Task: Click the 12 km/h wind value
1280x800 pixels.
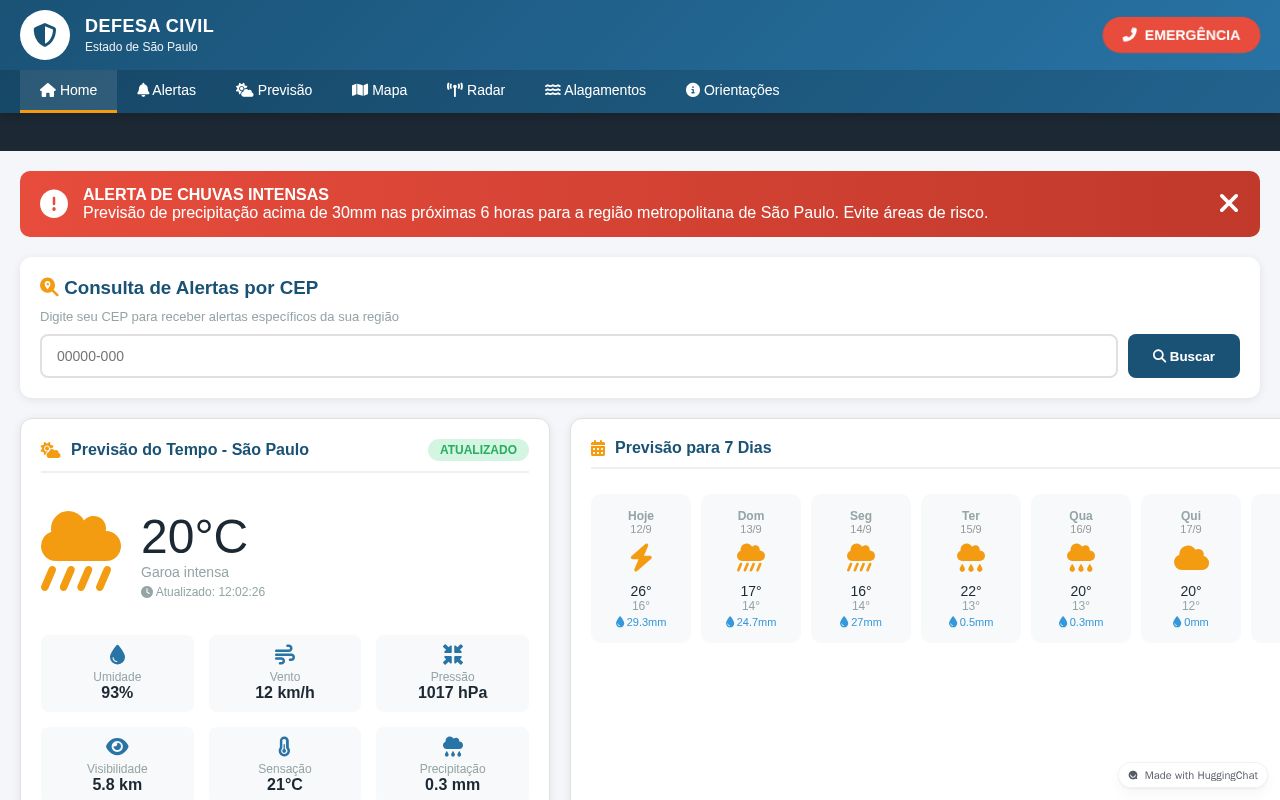Action: point(285,693)
